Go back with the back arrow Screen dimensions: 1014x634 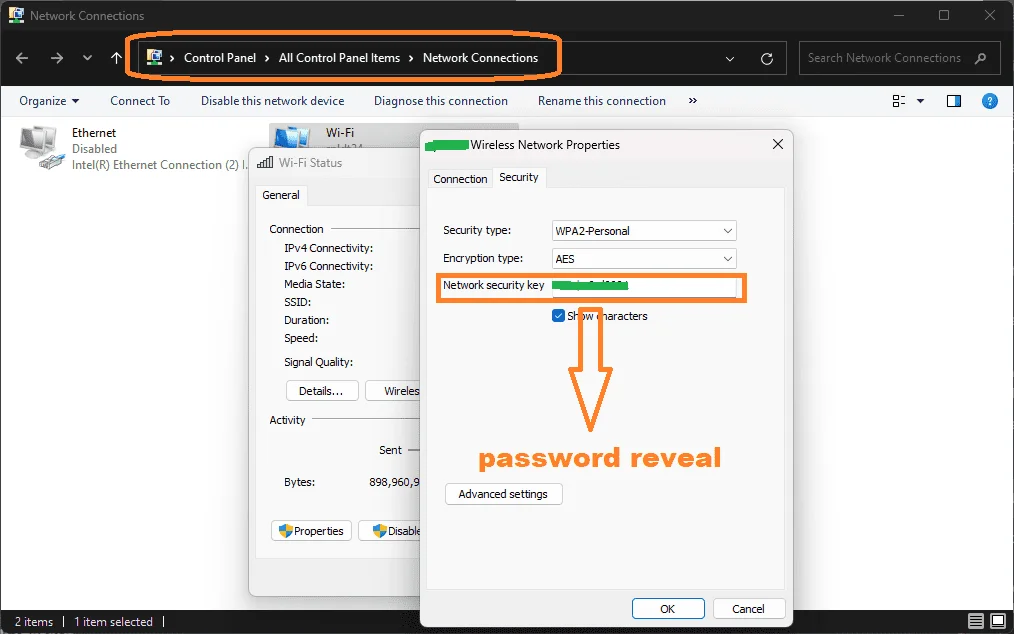[x=22, y=58]
